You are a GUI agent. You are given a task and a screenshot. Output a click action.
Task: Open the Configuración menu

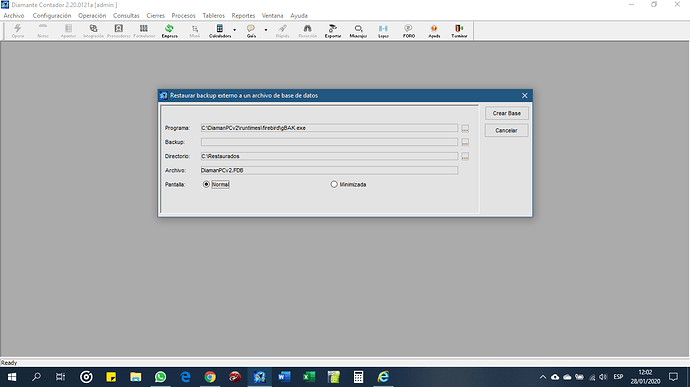pyautogui.click(x=52, y=15)
